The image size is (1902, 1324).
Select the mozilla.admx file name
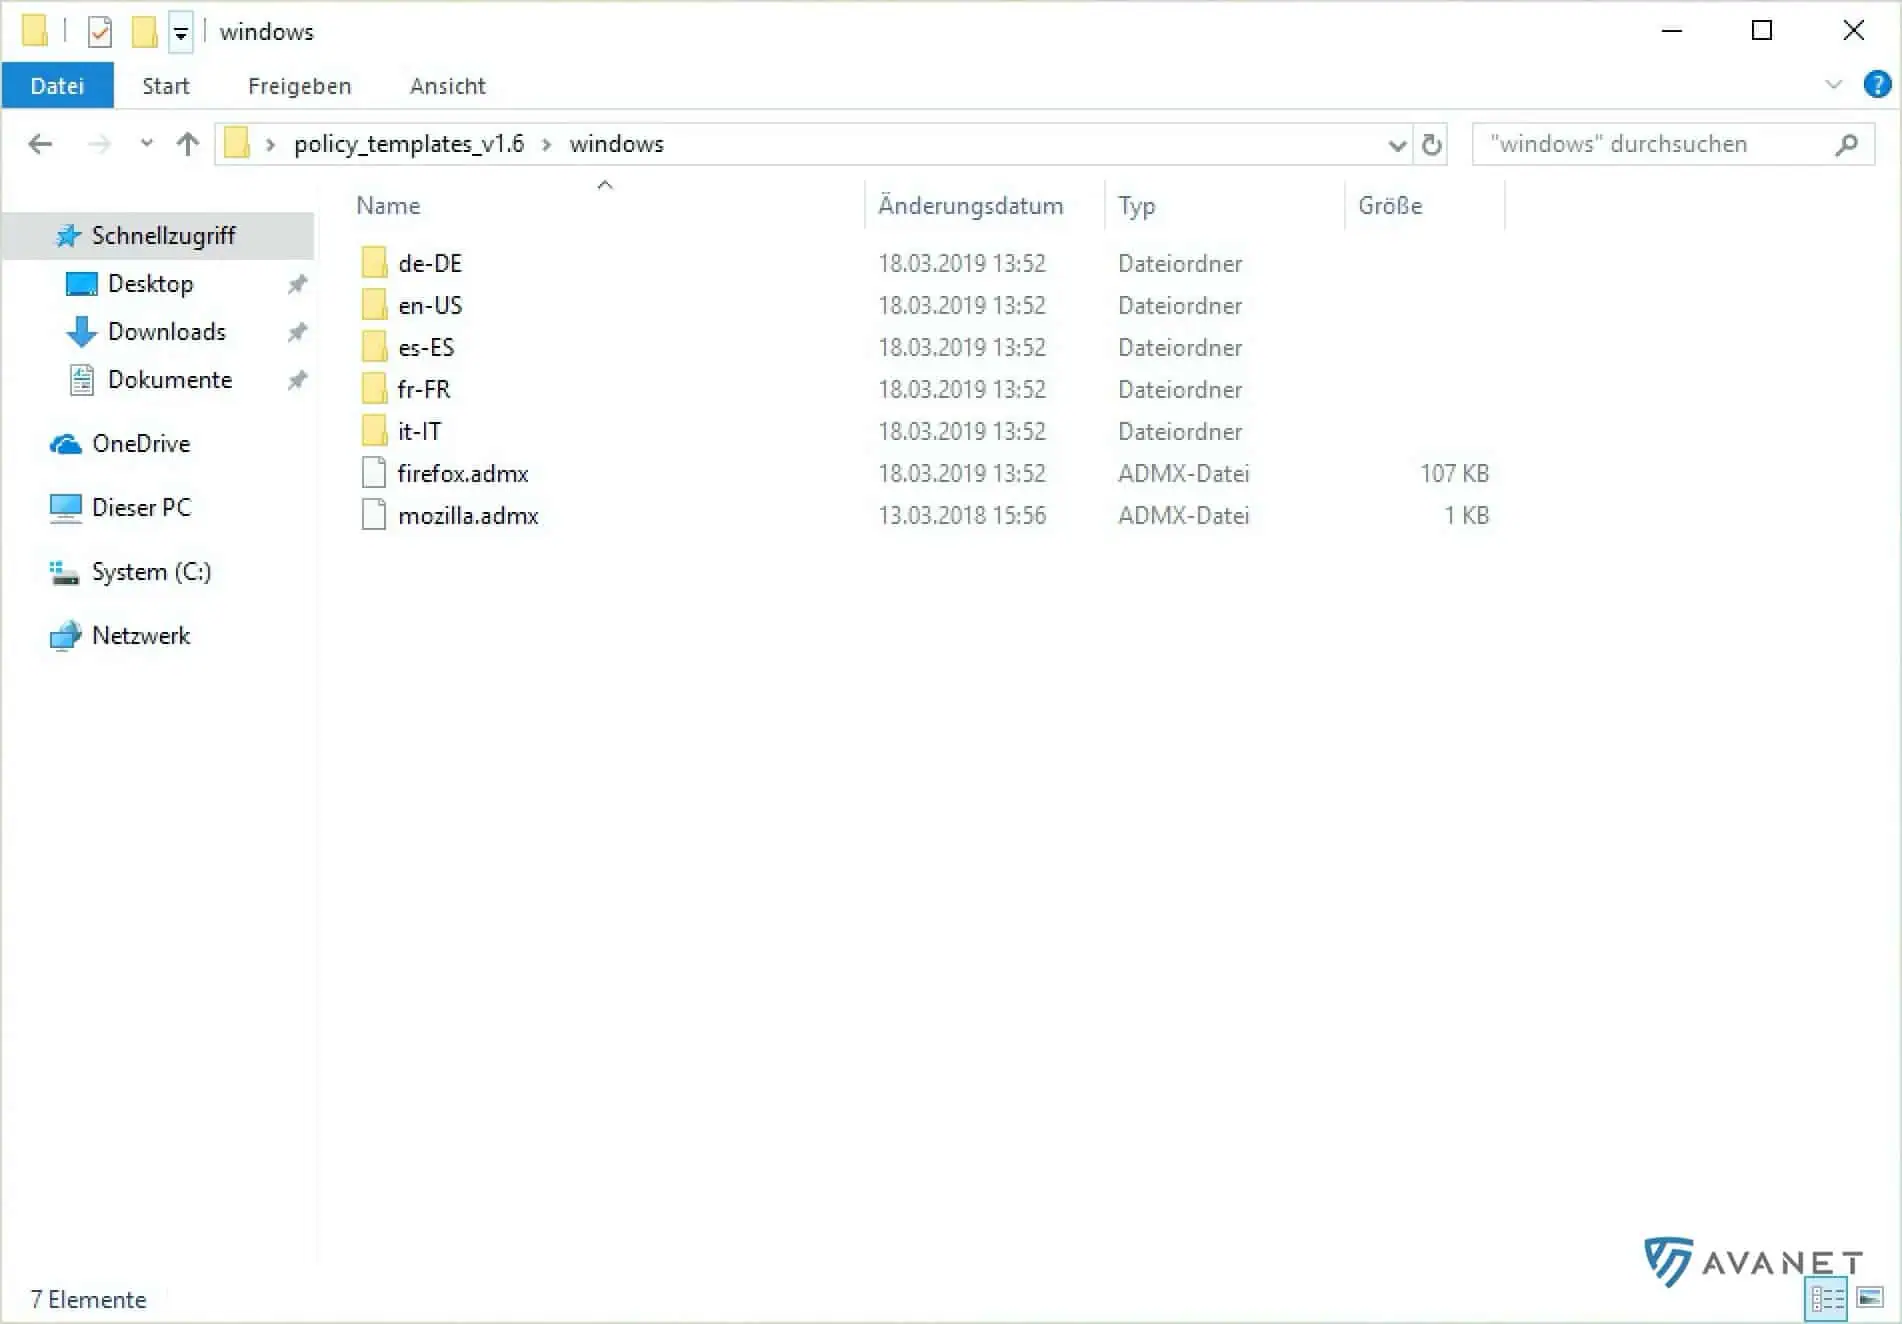[x=468, y=516]
